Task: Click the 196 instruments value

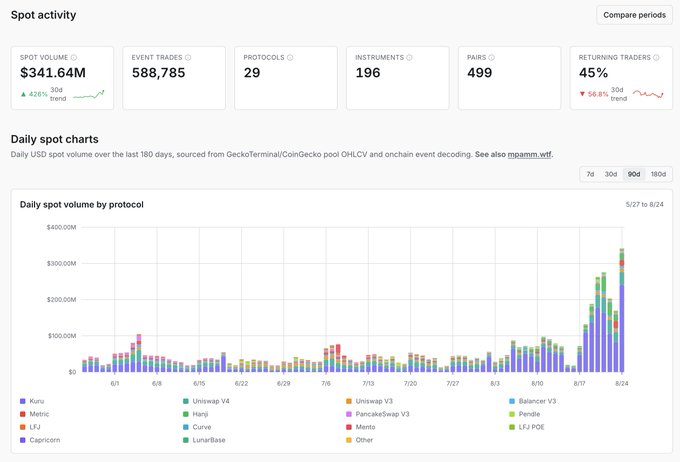Action: 368,72
